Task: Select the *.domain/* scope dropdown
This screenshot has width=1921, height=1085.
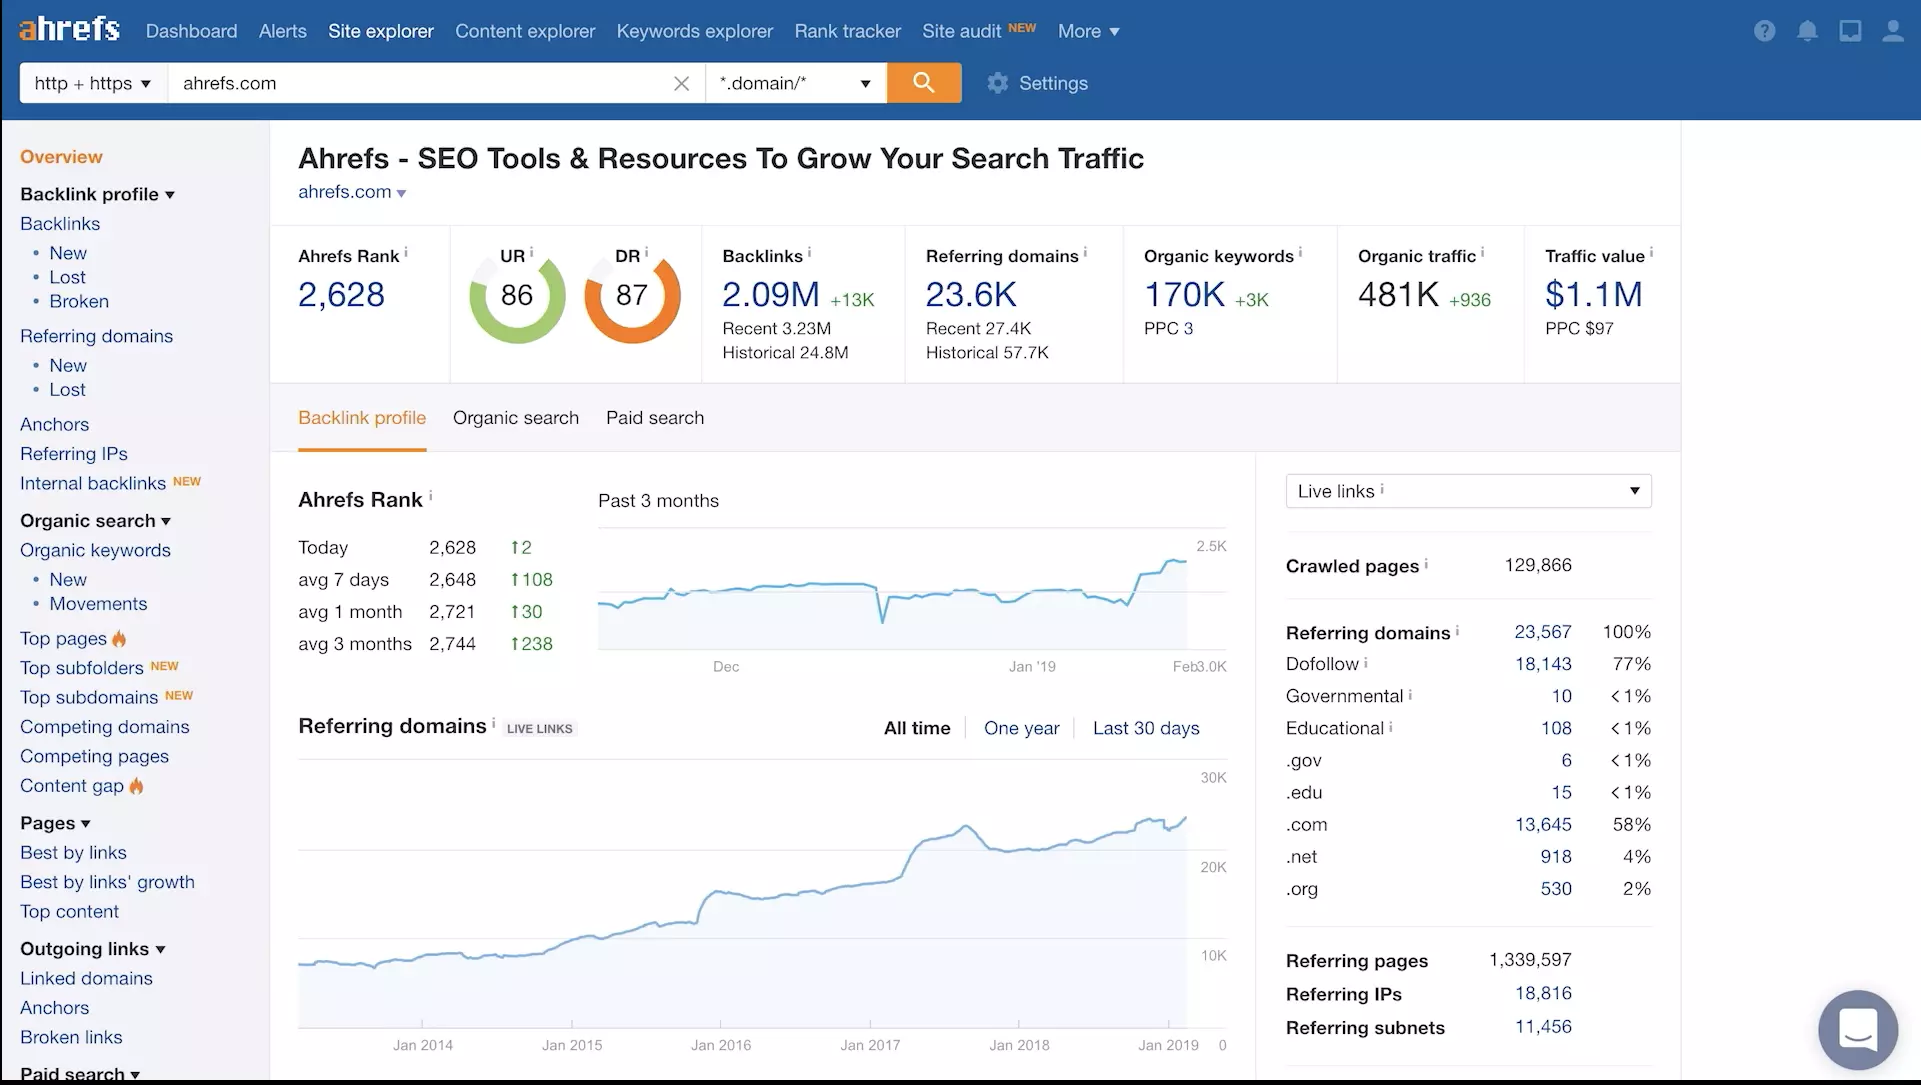Action: (793, 82)
